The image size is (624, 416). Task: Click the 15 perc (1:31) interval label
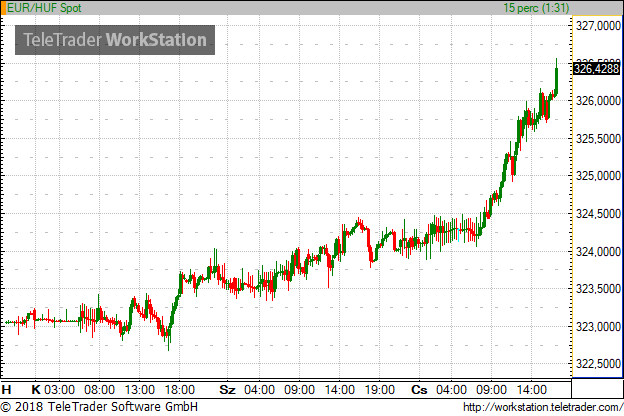(x=536, y=8)
